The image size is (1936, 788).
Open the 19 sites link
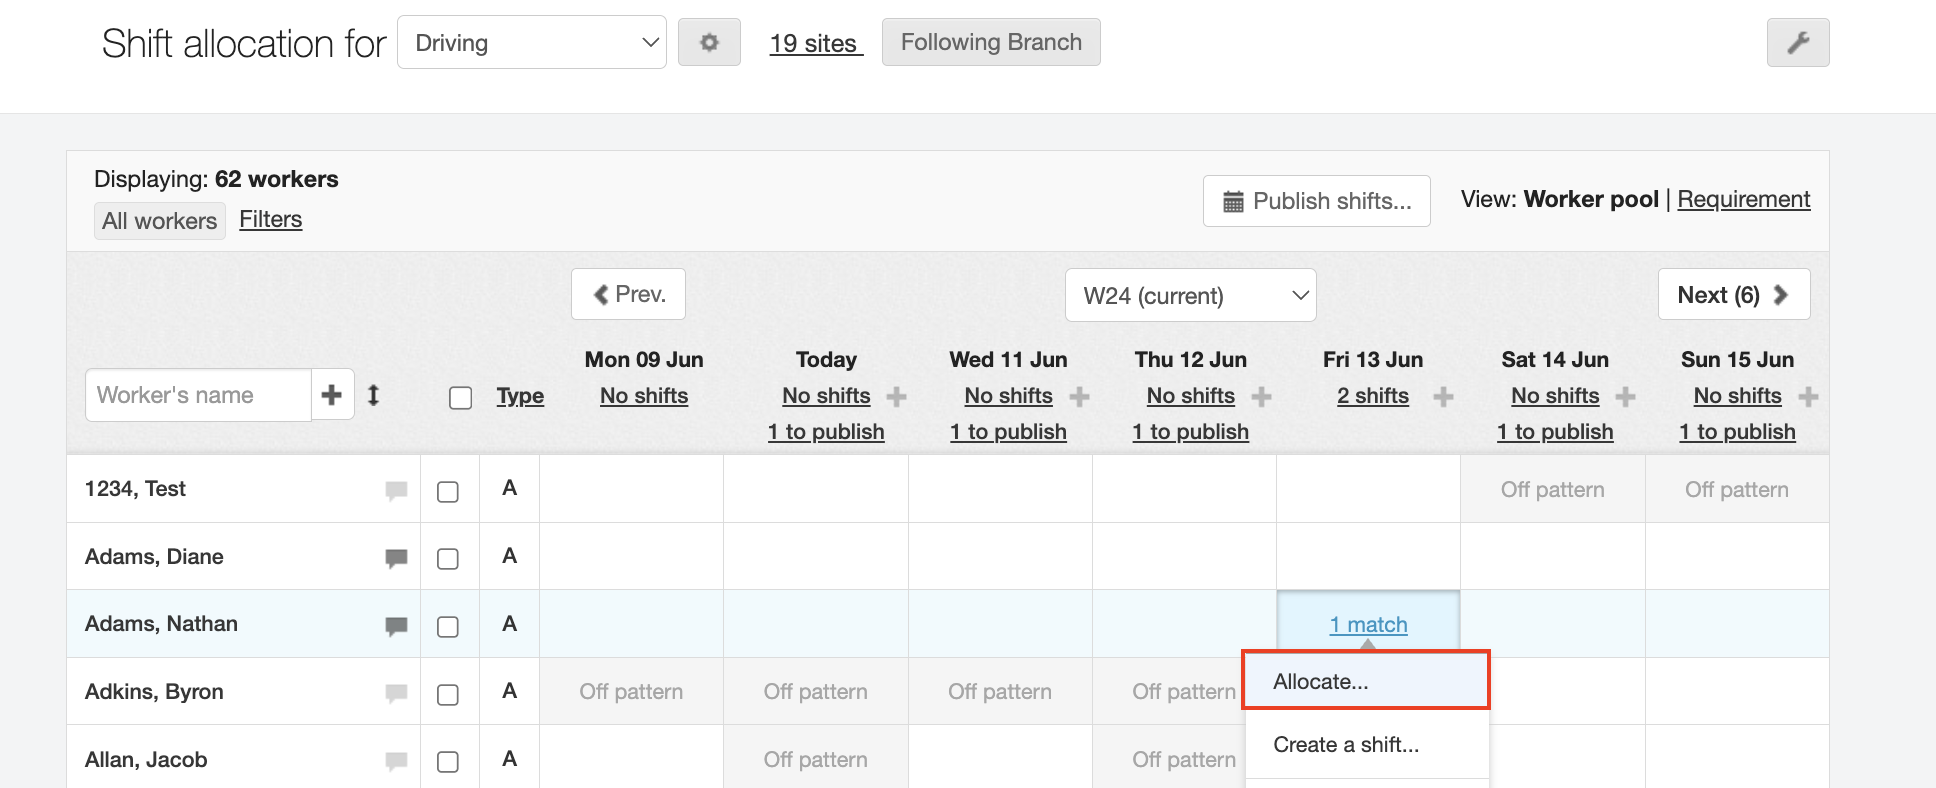click(814, 44)
